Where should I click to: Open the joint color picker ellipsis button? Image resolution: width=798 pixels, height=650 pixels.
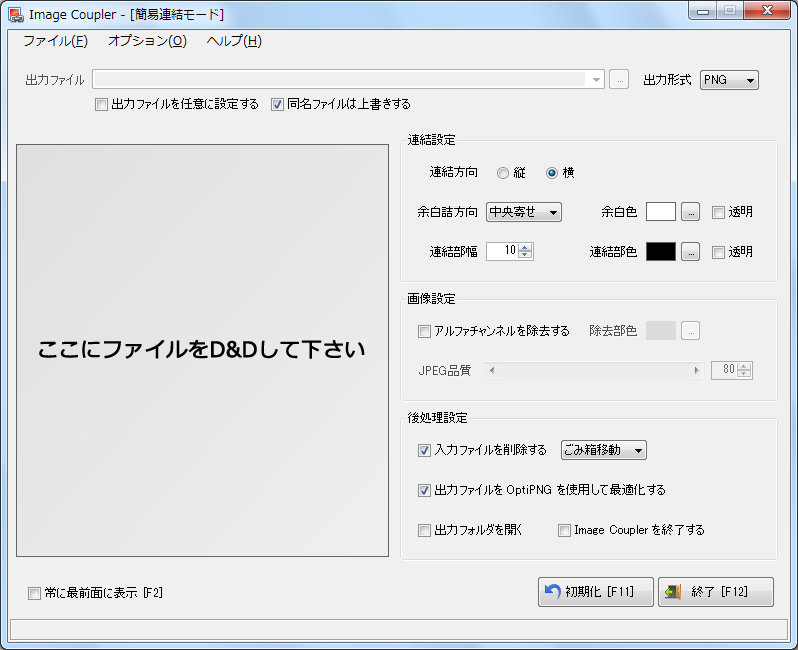(690, 252)
